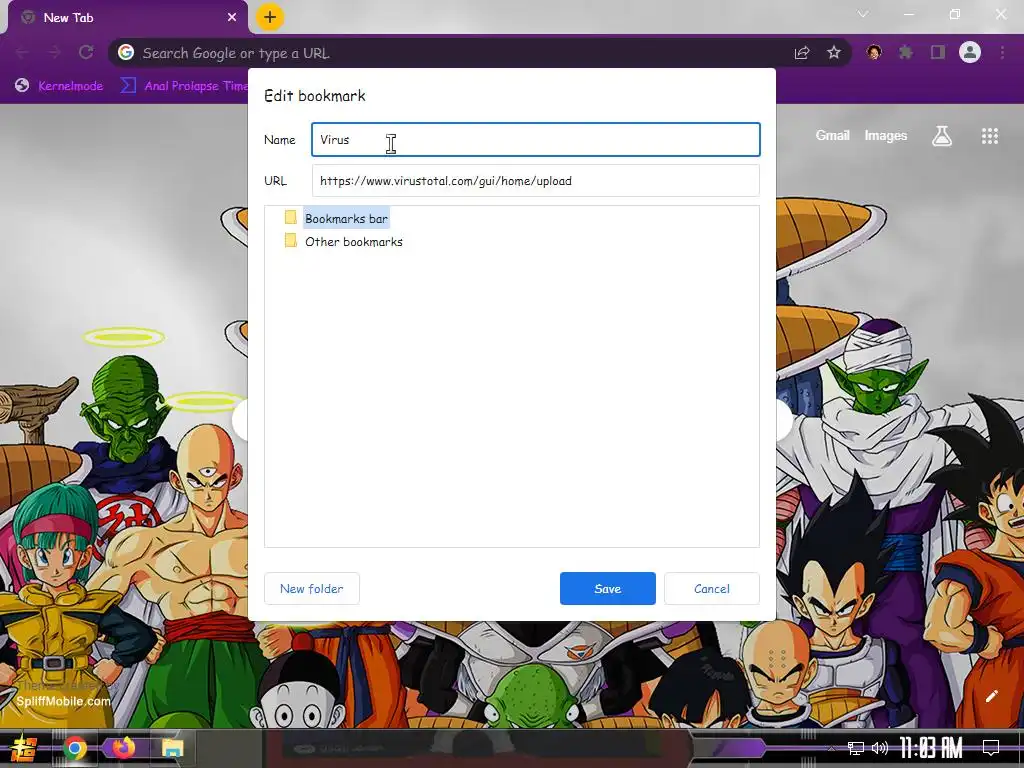
Task: Close the New Tab tab
Action: tap(232, 18)
